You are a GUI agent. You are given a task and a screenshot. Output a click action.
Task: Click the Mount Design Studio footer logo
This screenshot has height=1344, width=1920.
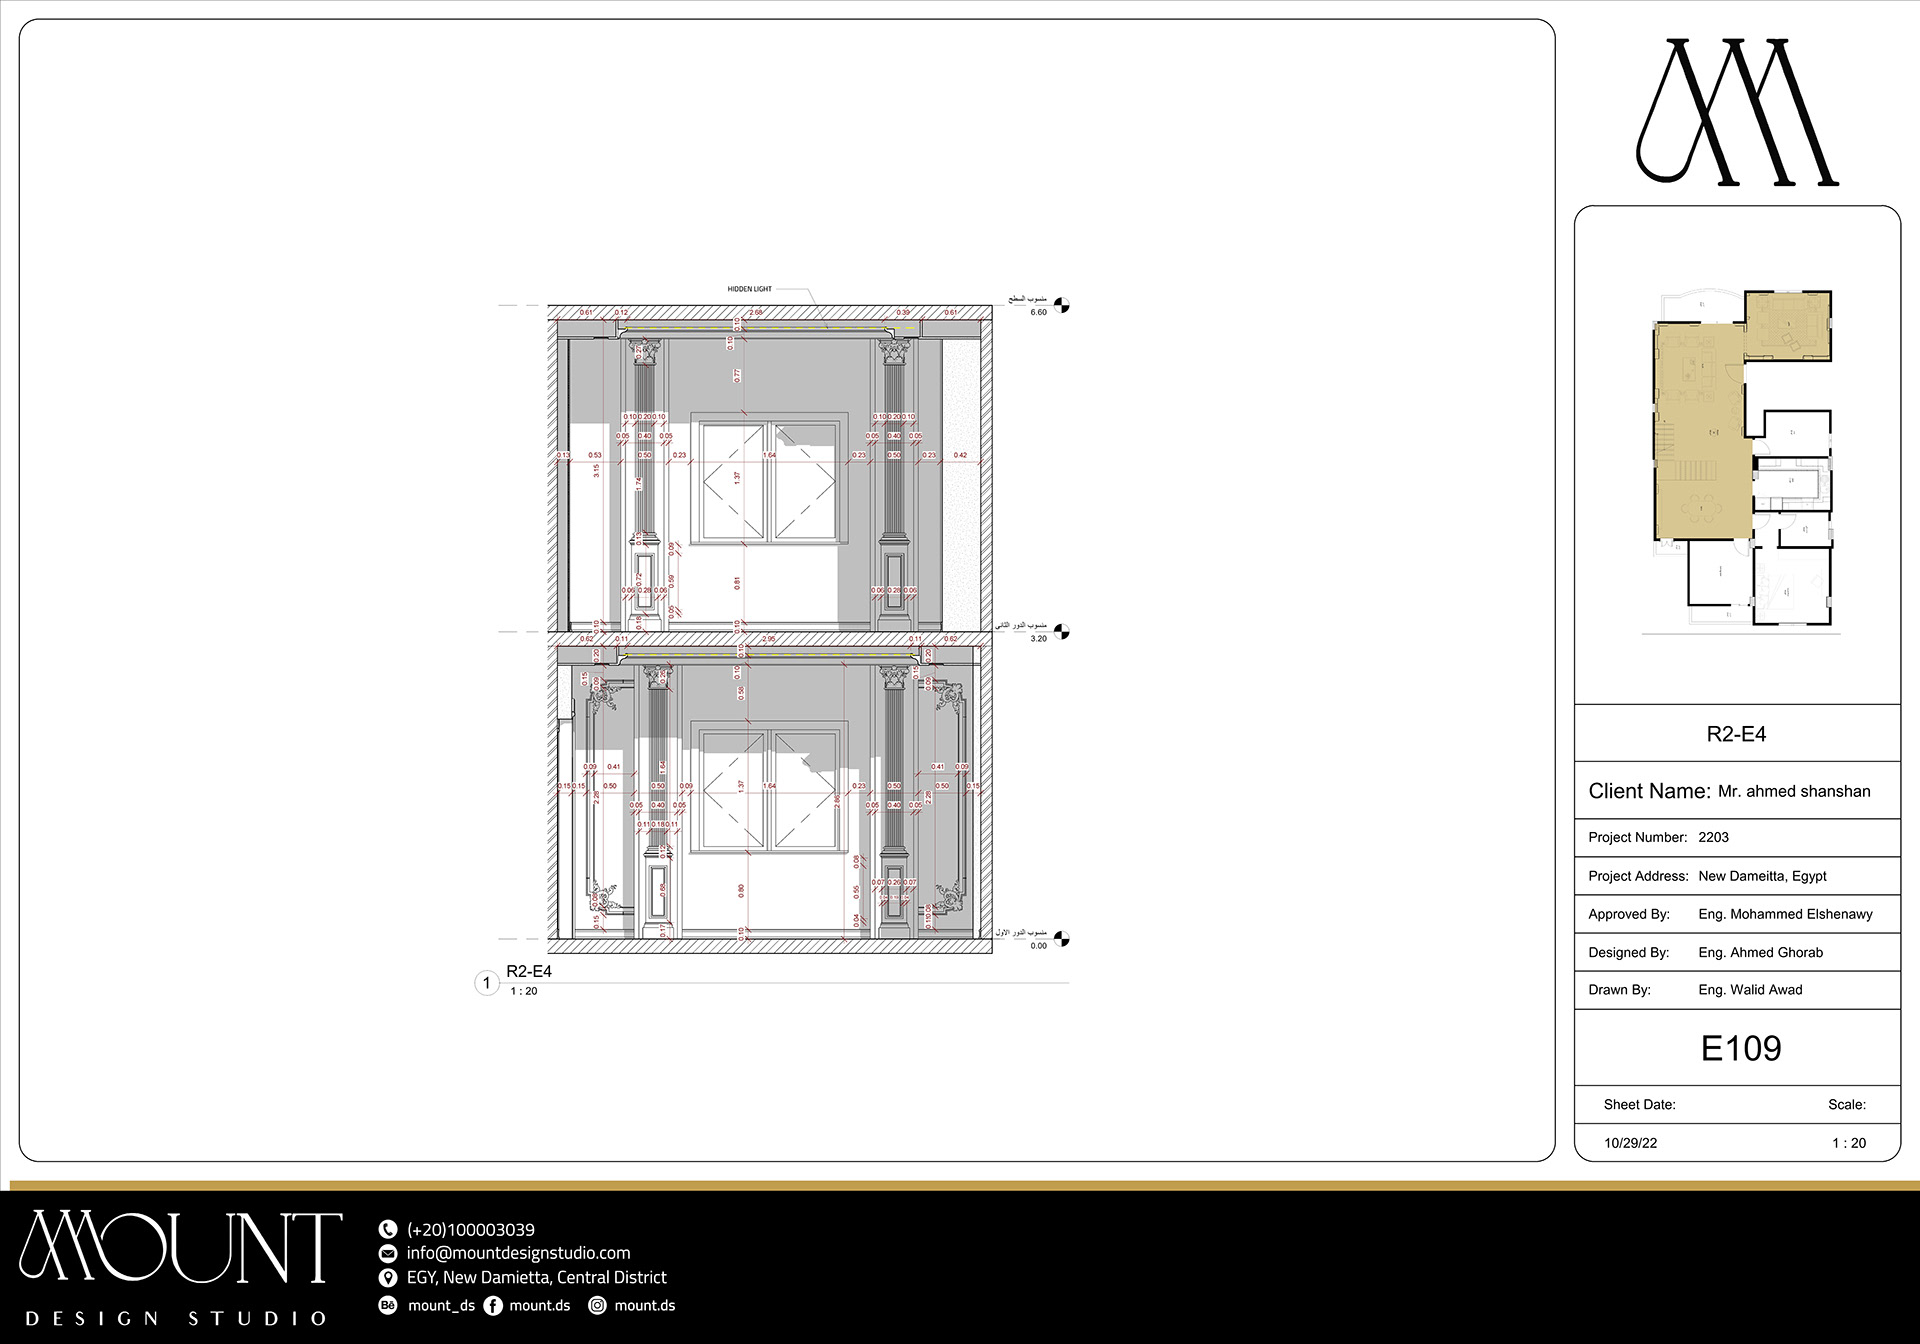click(x=180, y=1267)
